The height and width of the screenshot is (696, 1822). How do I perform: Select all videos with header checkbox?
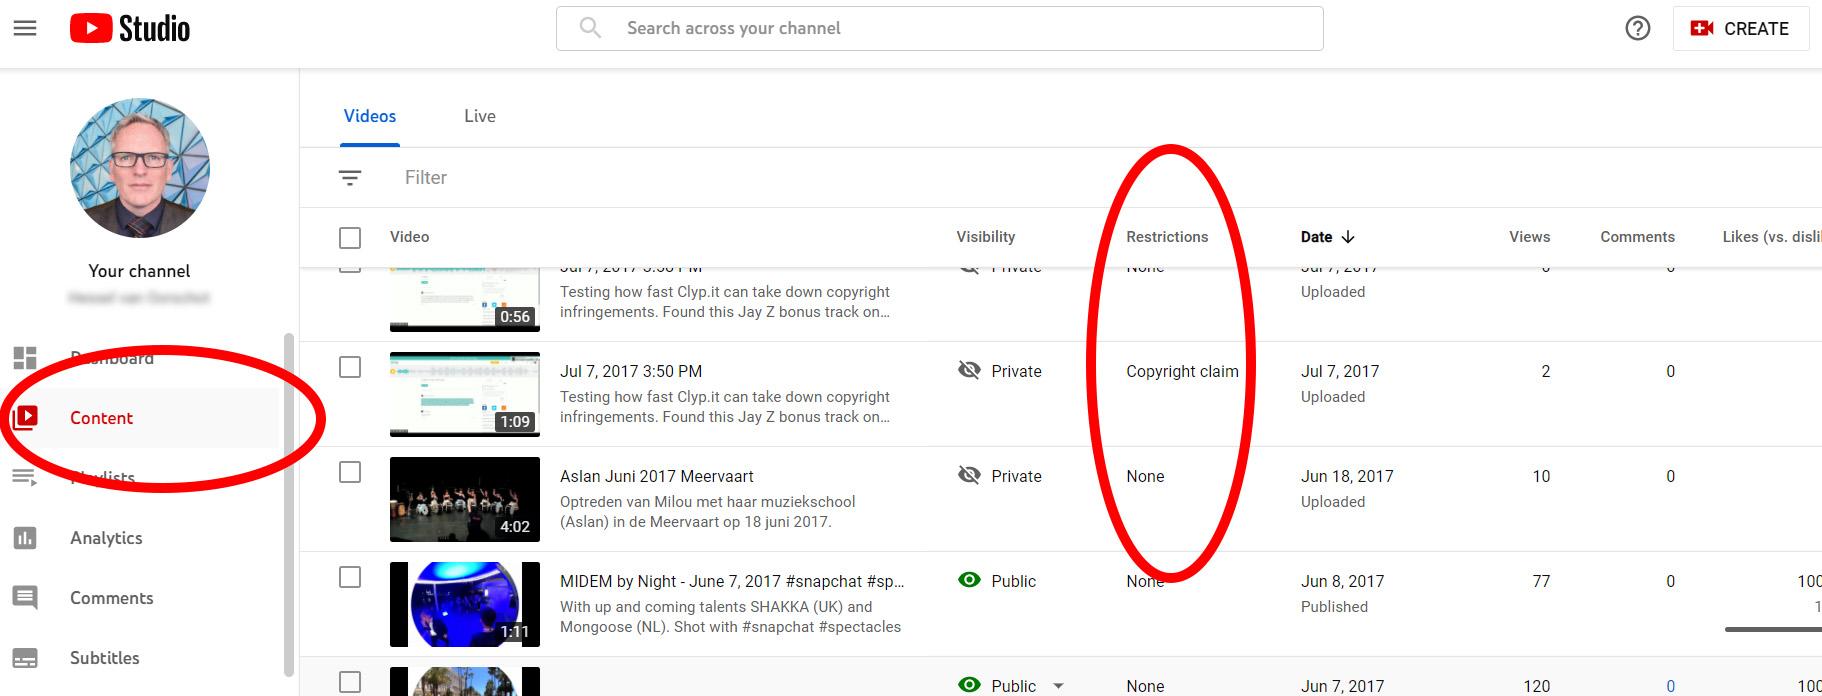350,238
